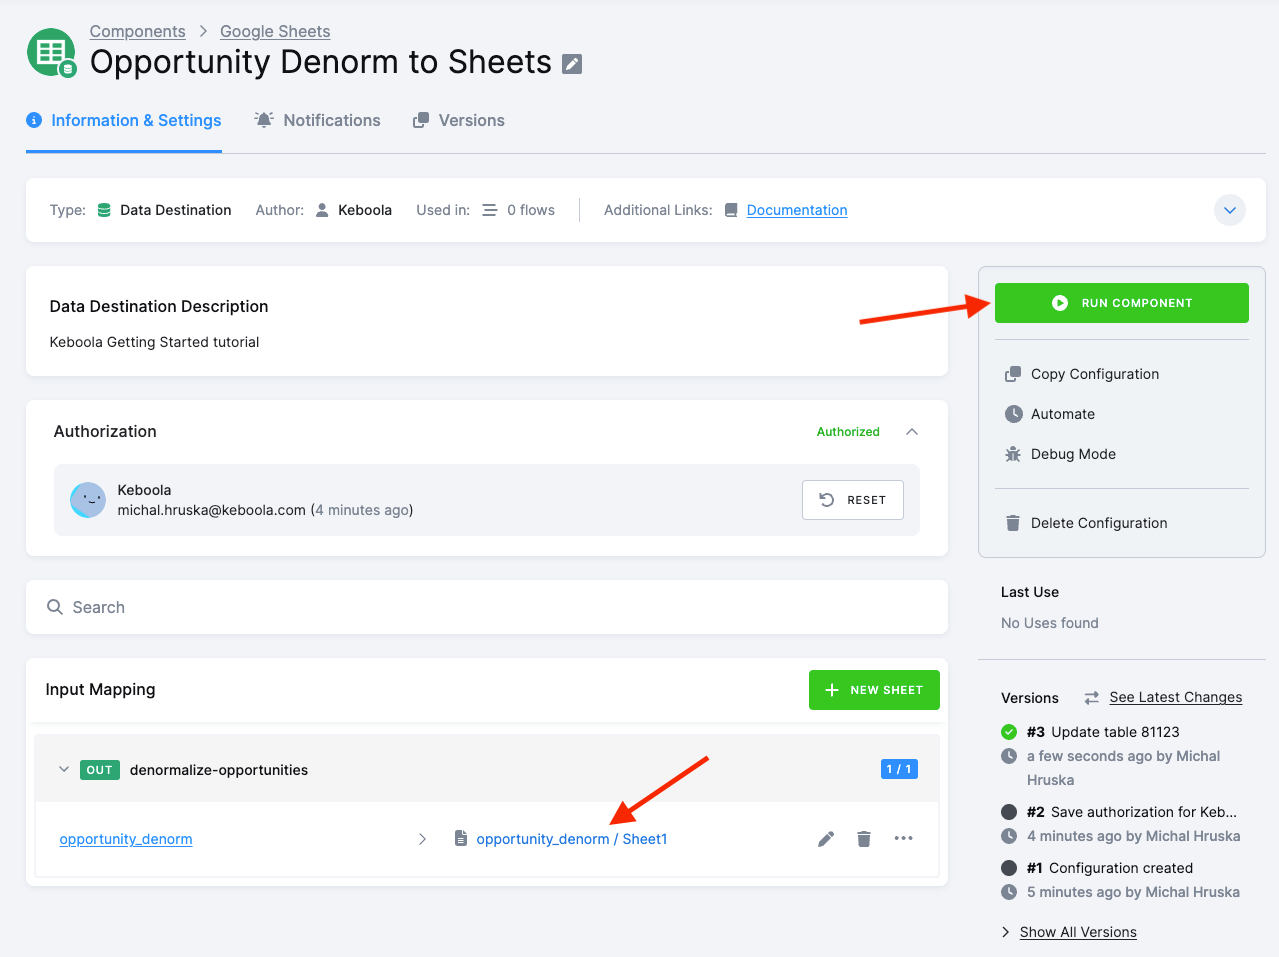Viewport: 1279px width, 957px height.
Task: Click version #3 Update table 81123
Action: tap(1103, 732)
